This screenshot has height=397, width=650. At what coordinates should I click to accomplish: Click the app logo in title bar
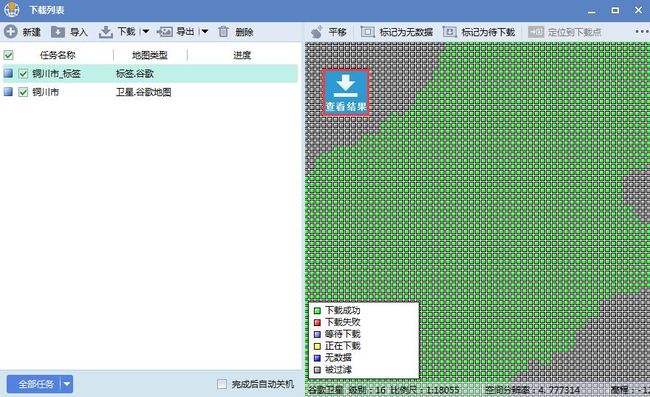pyautogui.click(x=11, y=10)
